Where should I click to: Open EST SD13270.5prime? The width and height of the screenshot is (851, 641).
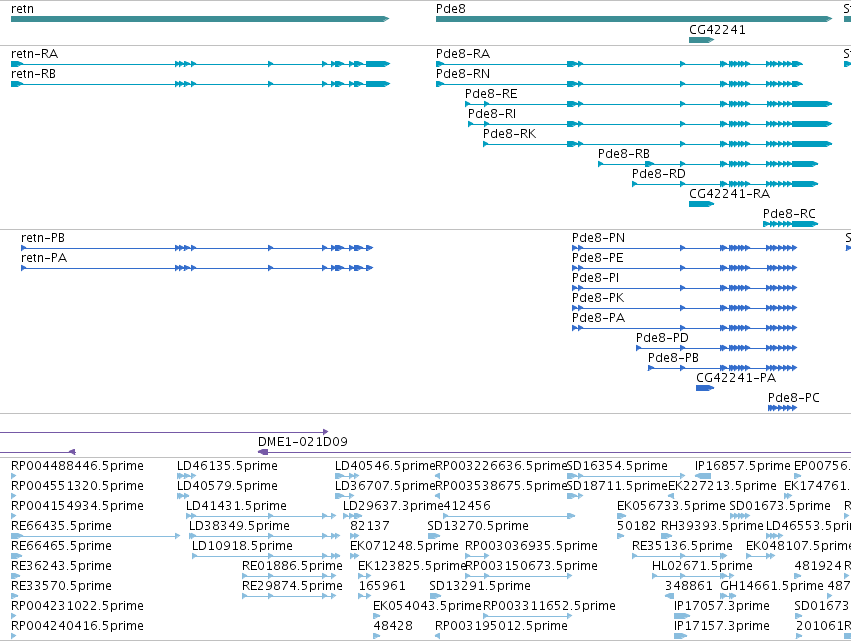(478, 526)
